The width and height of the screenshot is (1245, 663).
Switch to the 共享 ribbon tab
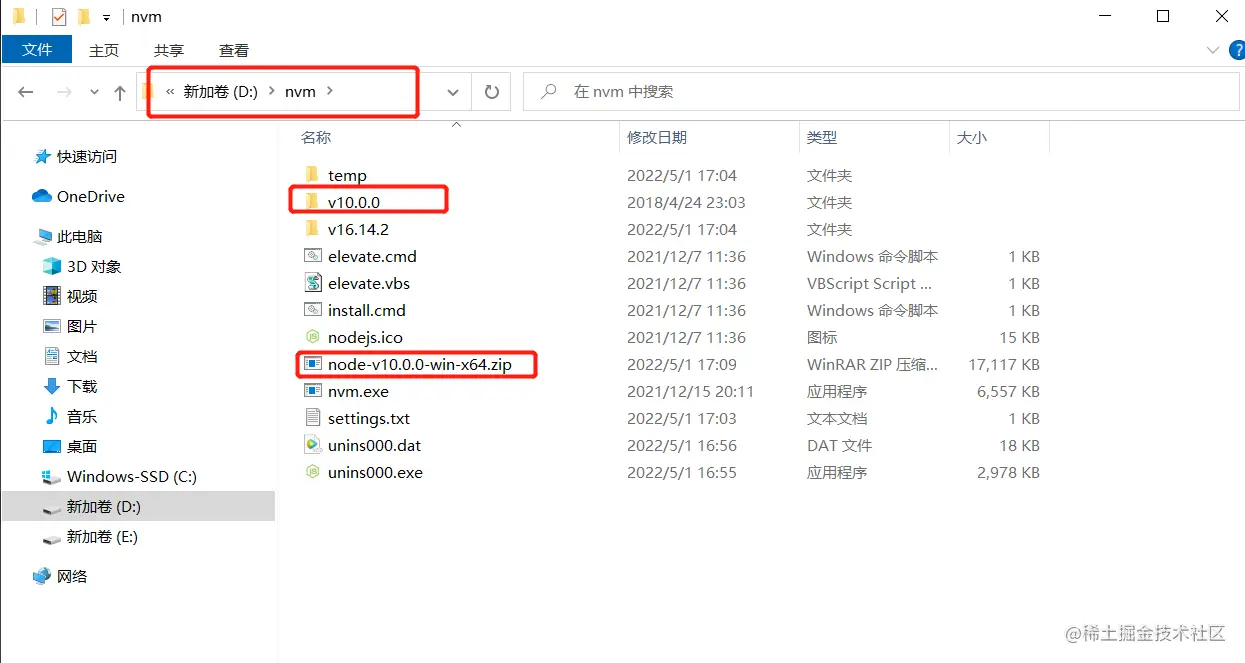pyautogui.click(x=167, y=49)
